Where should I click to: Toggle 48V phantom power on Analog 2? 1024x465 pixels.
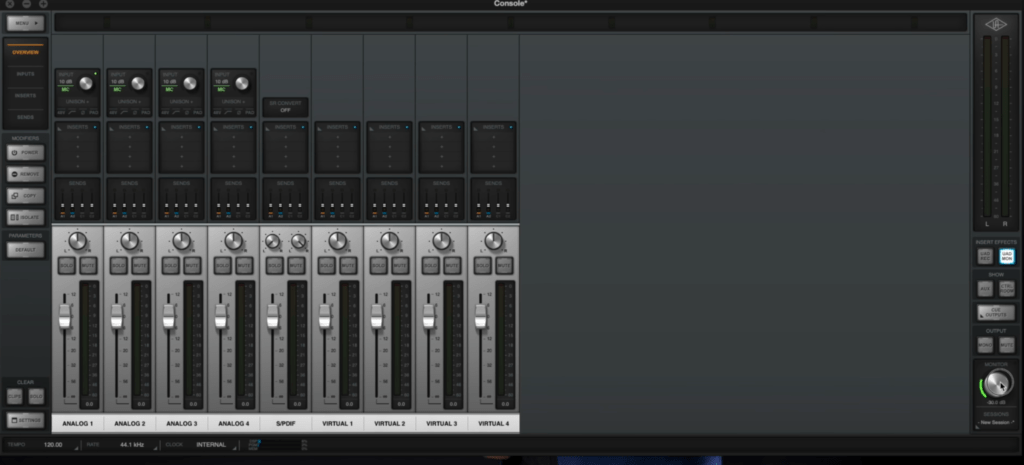112,112
